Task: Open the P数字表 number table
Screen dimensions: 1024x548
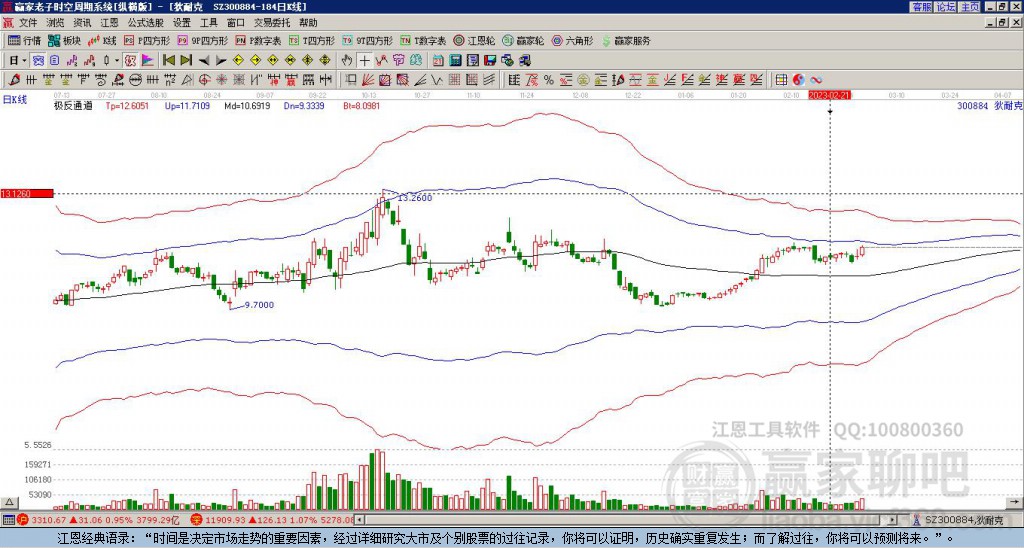Action: tap(258, 40)
